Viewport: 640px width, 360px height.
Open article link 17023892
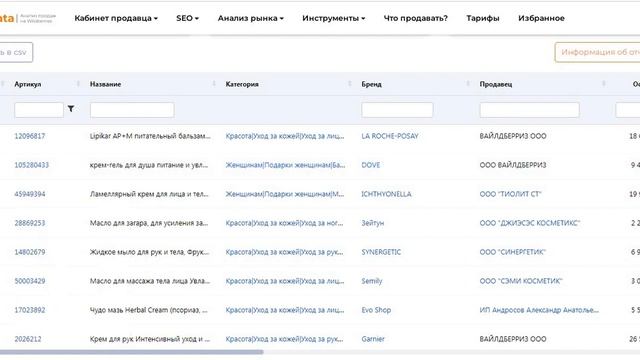[x=30, y=310]
